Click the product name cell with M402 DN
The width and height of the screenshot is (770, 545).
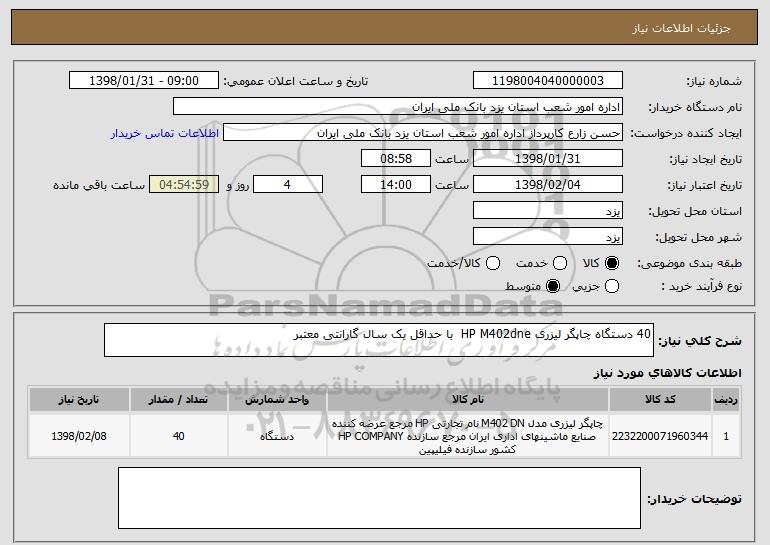(468, 436)
